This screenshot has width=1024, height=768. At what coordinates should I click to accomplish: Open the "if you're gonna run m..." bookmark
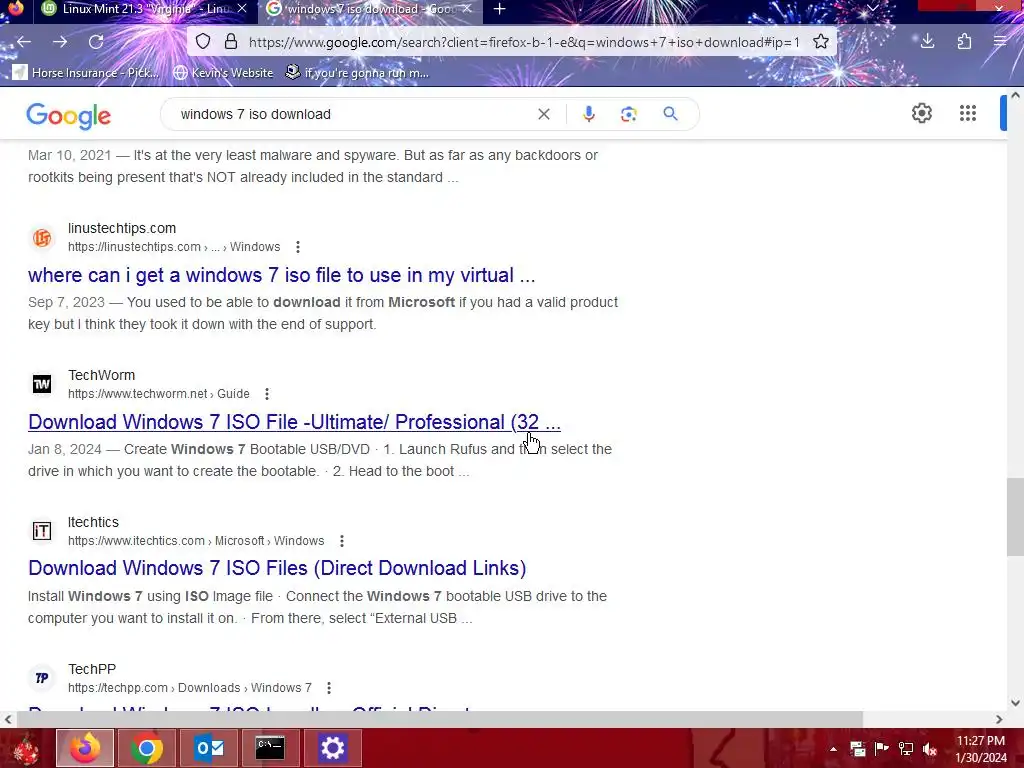click(x=357, y=72)
